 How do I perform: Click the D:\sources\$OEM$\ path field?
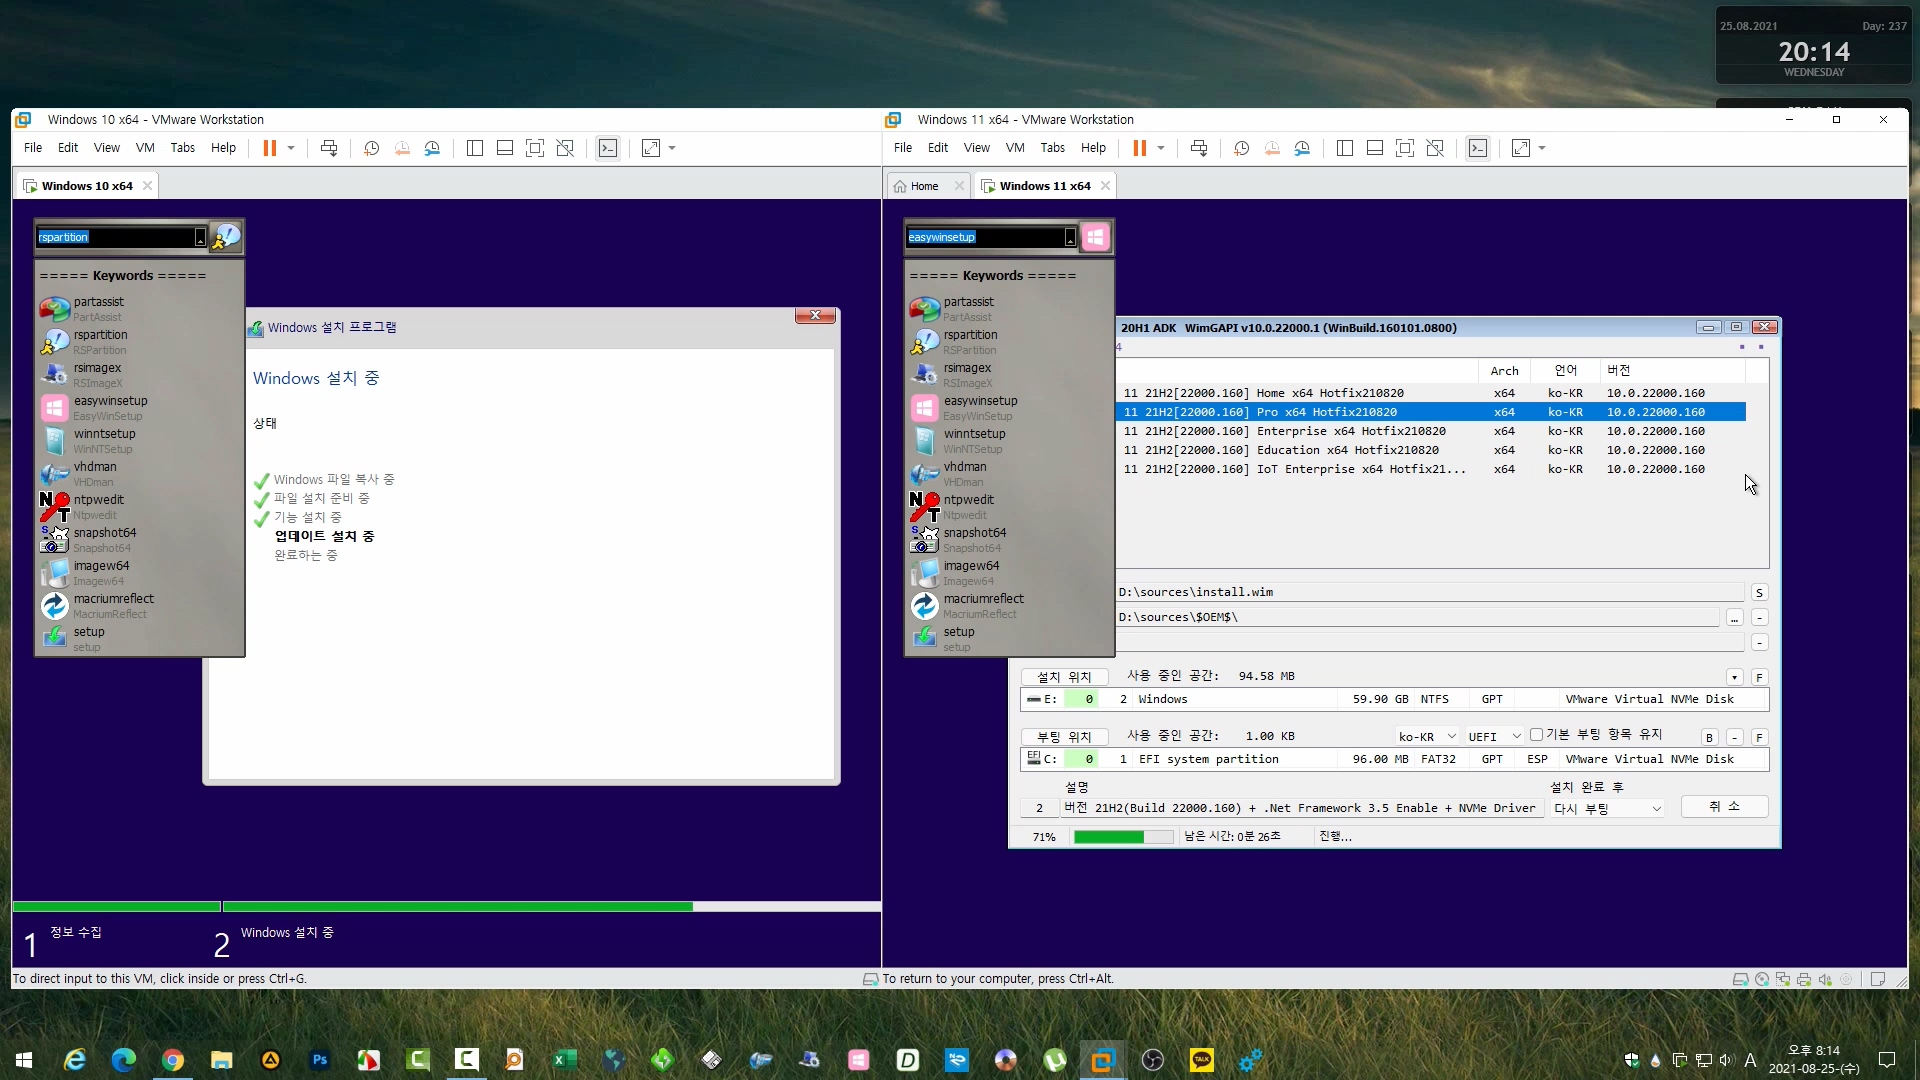pos(1418,617)
